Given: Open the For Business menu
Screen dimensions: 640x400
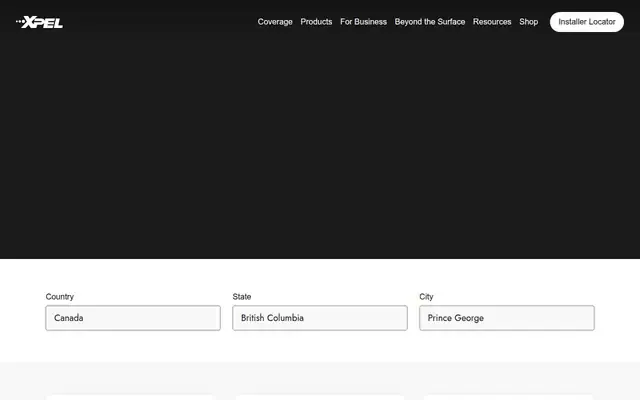Looking at the screenshot, I should (363, 22).
